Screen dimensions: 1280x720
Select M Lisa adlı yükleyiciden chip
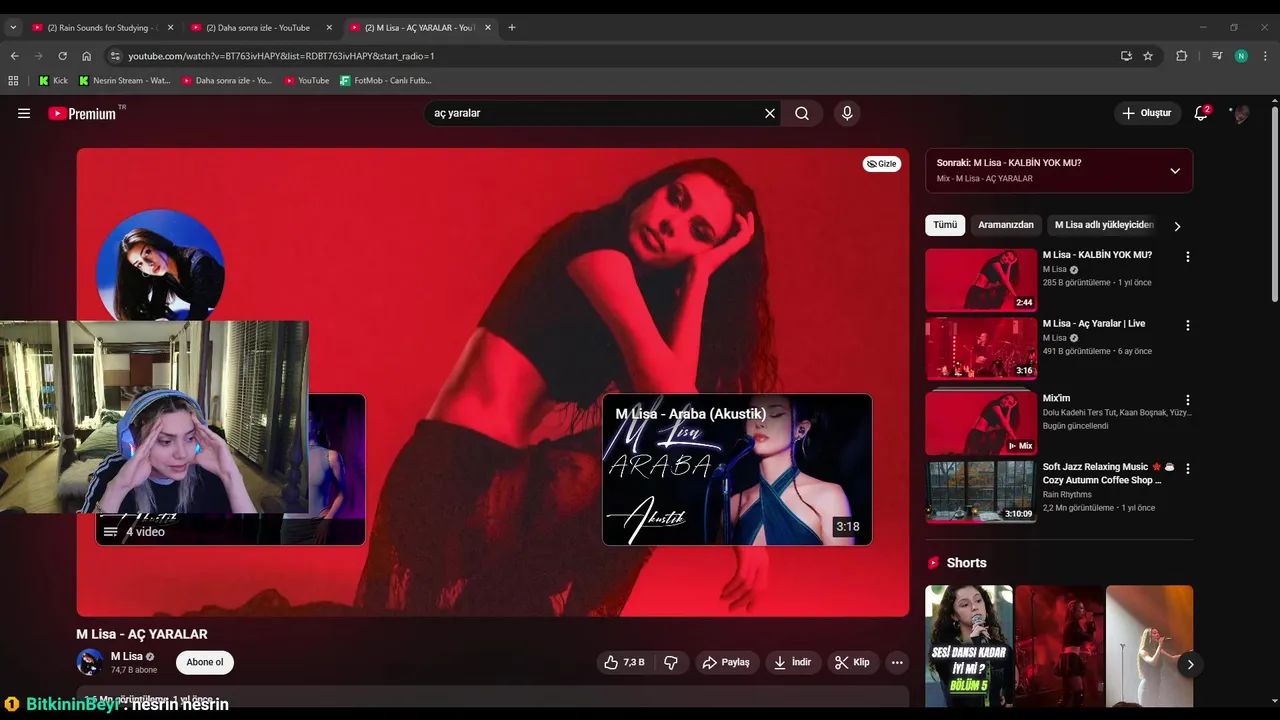(x=1104, y=225)
